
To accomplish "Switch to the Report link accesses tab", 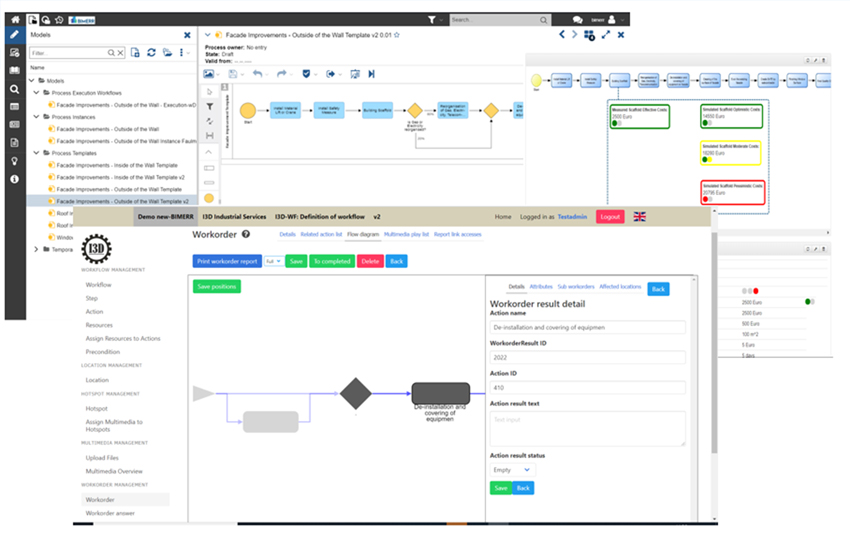I will point(458,234).
